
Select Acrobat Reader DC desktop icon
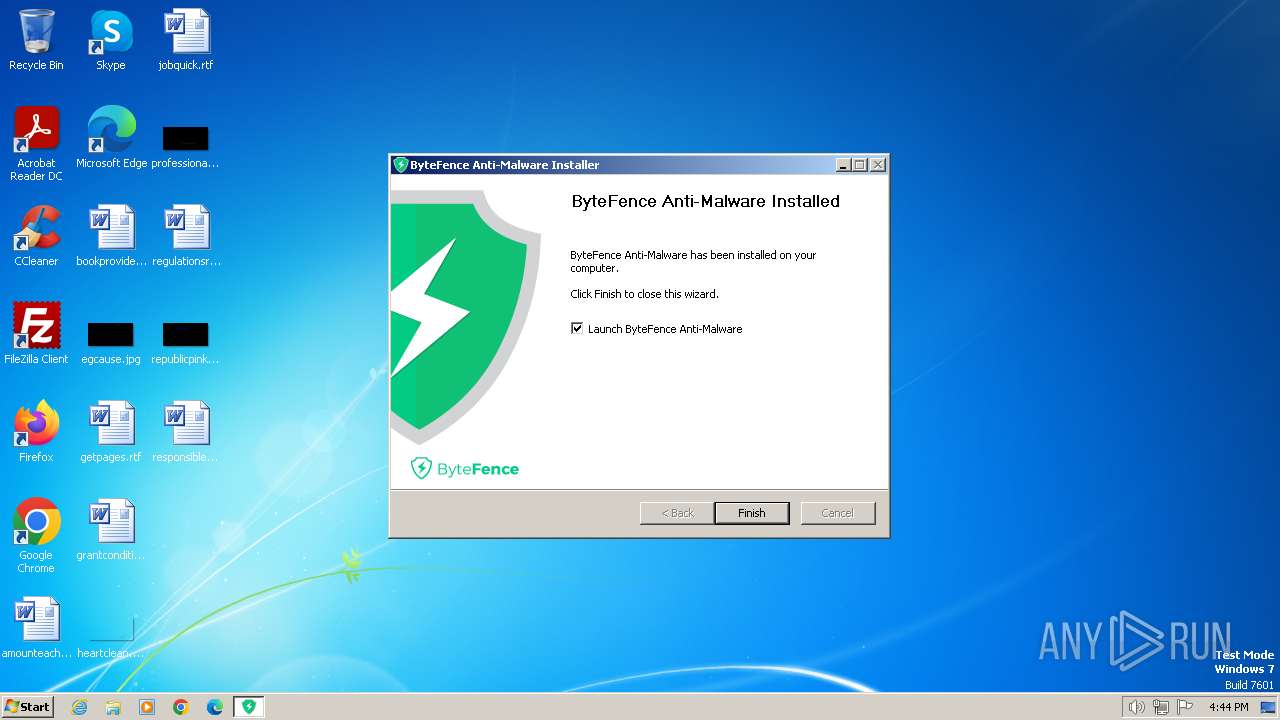pyautogui.click(x=36, y=144)
